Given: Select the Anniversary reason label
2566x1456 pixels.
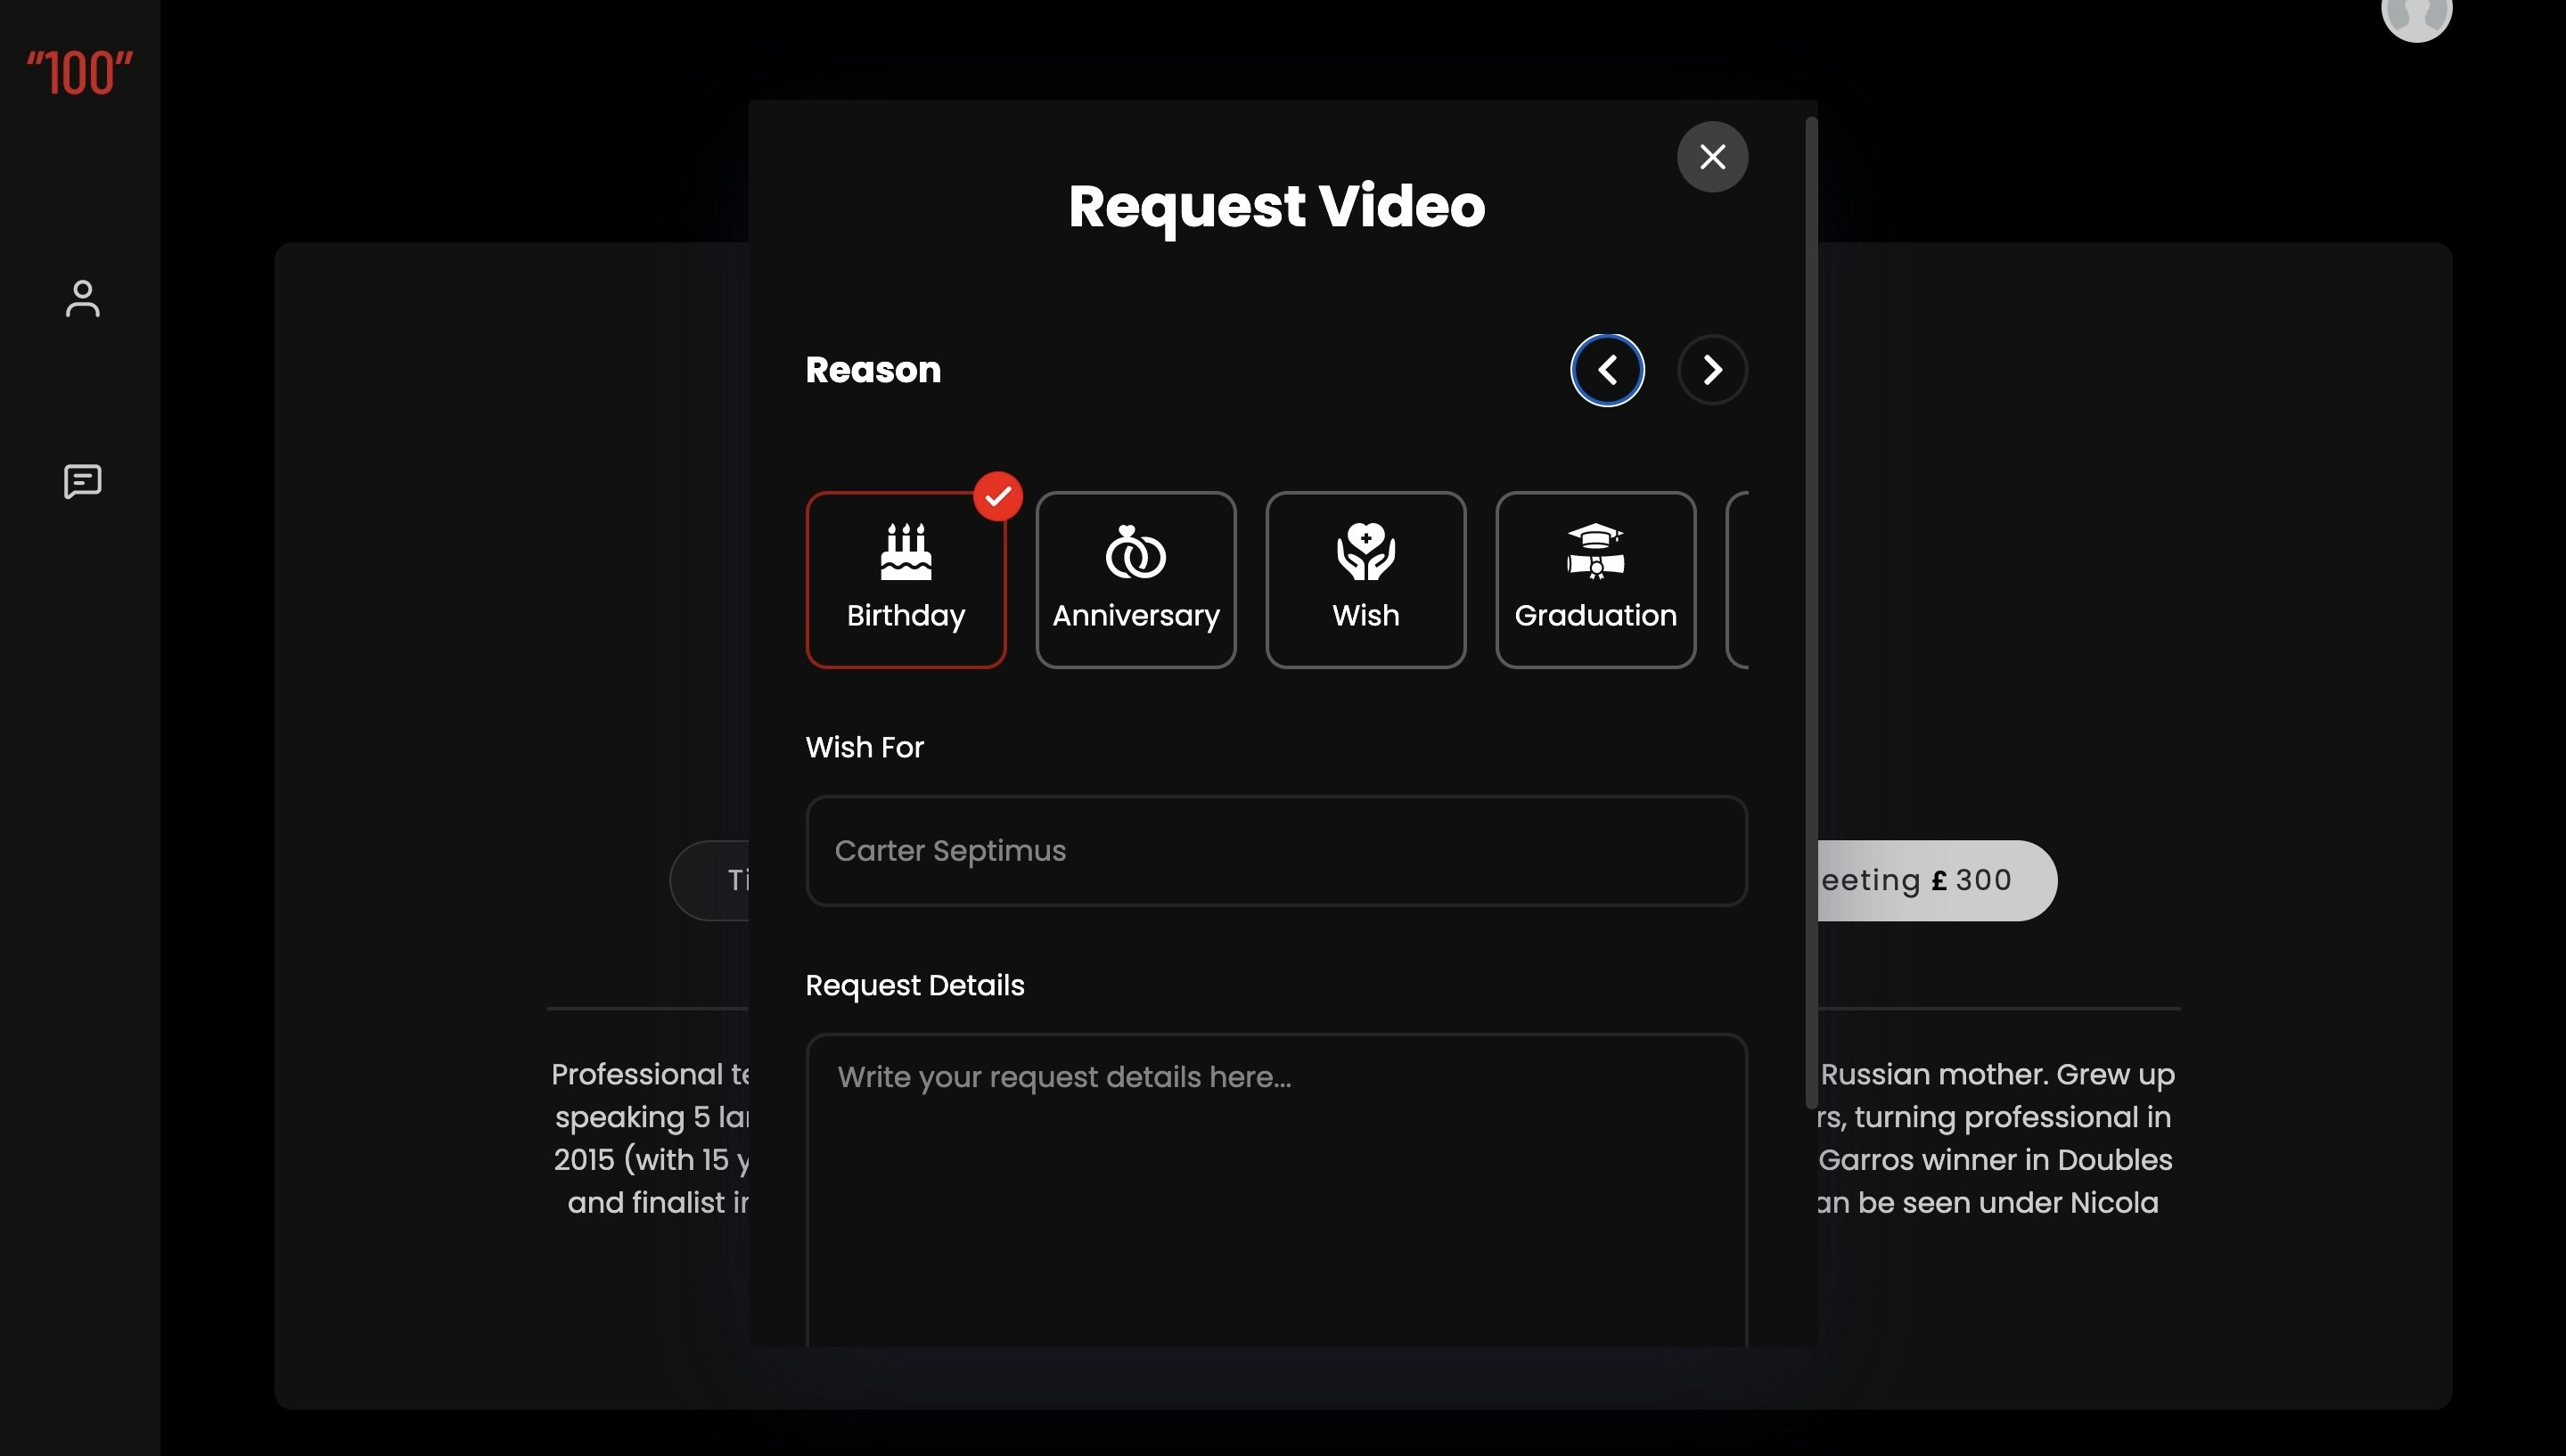Looking at the screenshot, I should coord(1135,616).
